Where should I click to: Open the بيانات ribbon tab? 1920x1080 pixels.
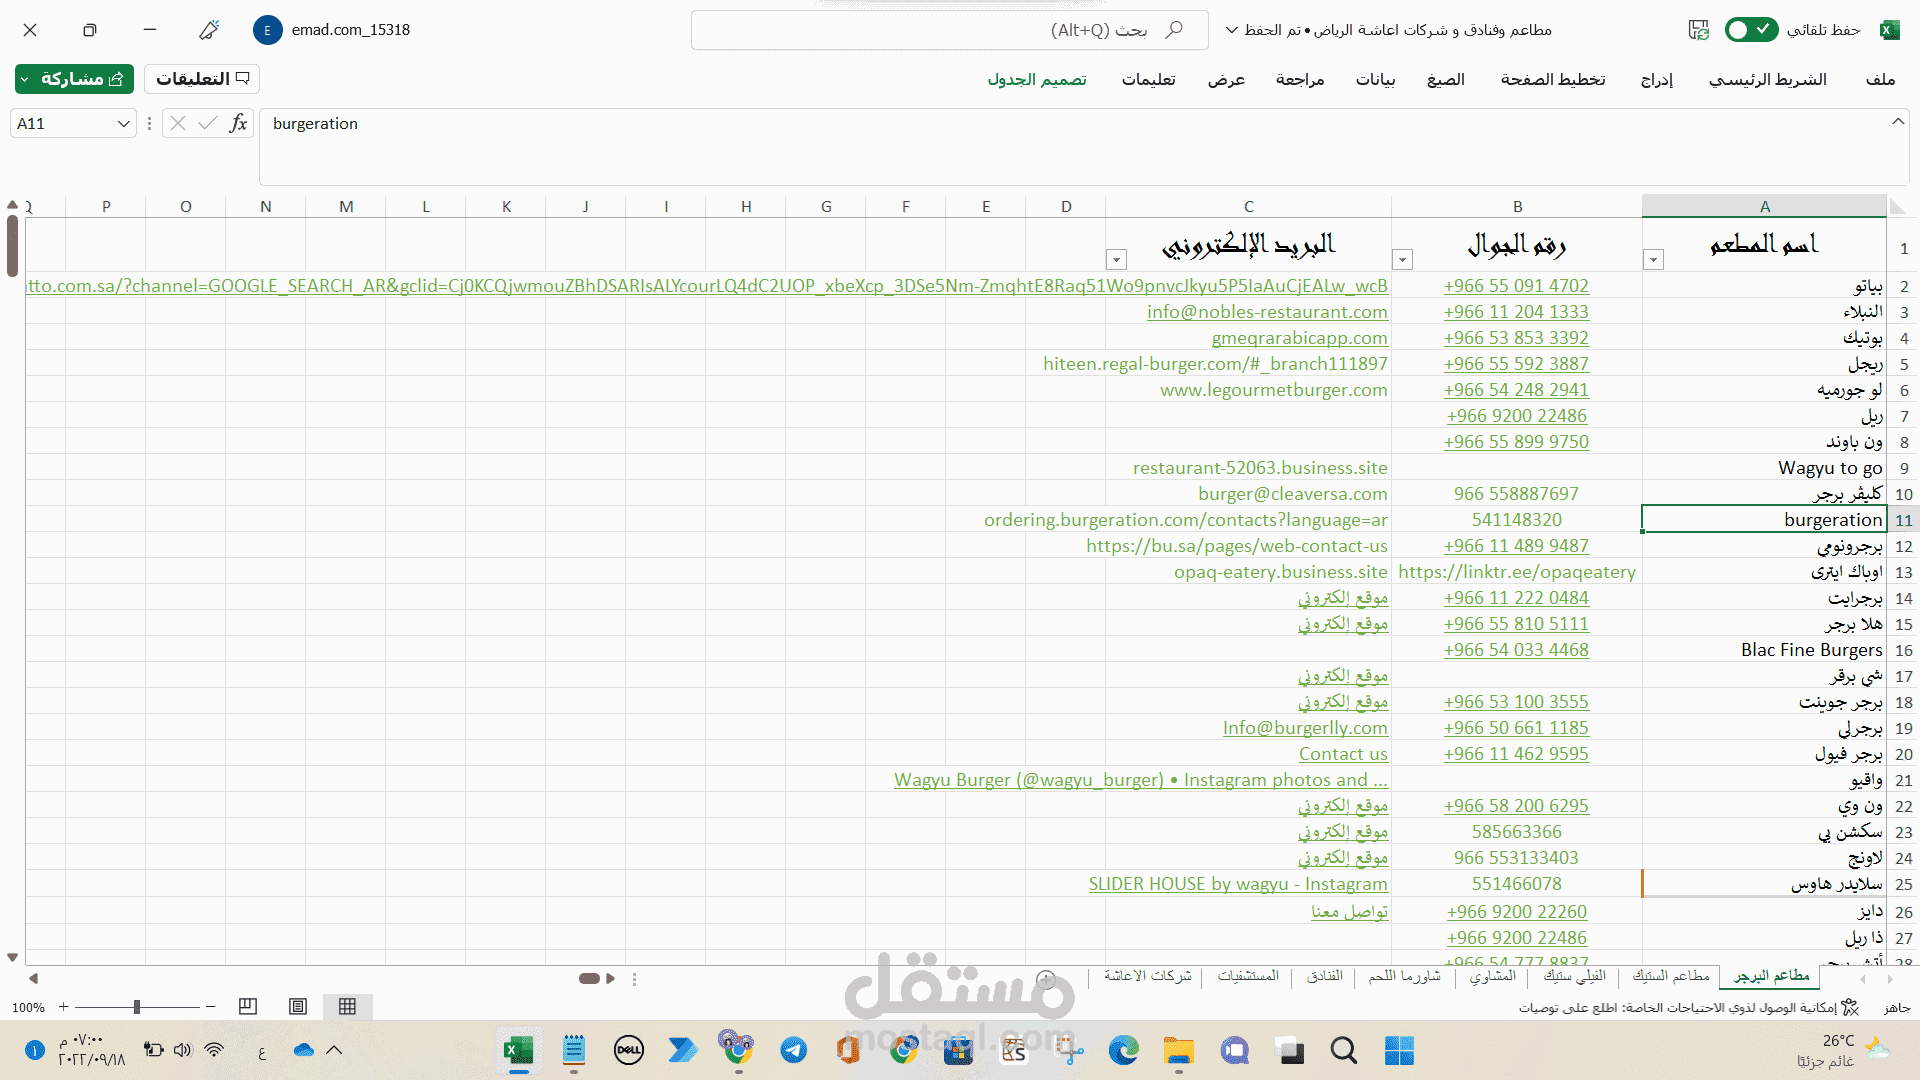point(1375,79)
